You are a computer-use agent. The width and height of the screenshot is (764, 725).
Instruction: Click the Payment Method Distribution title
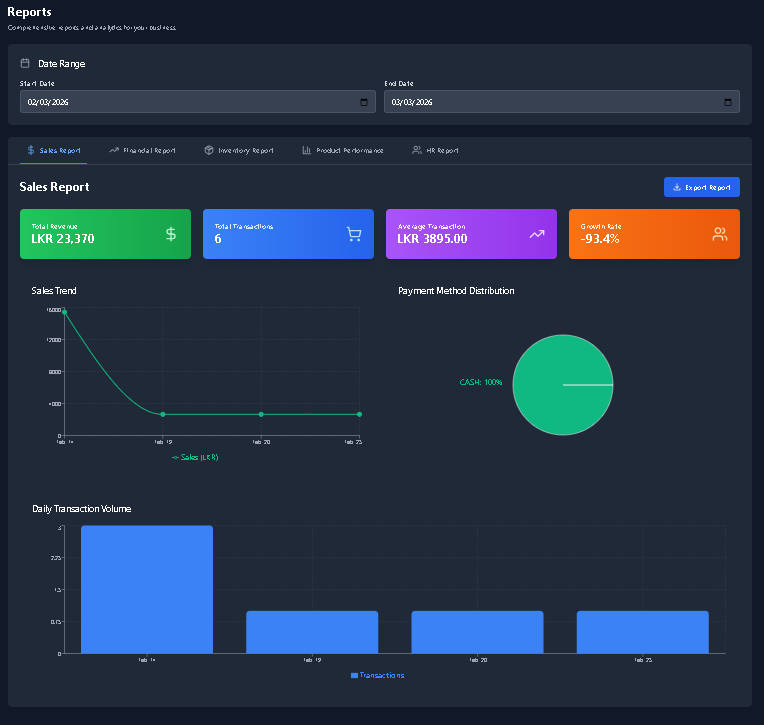(x=456, y=291)
